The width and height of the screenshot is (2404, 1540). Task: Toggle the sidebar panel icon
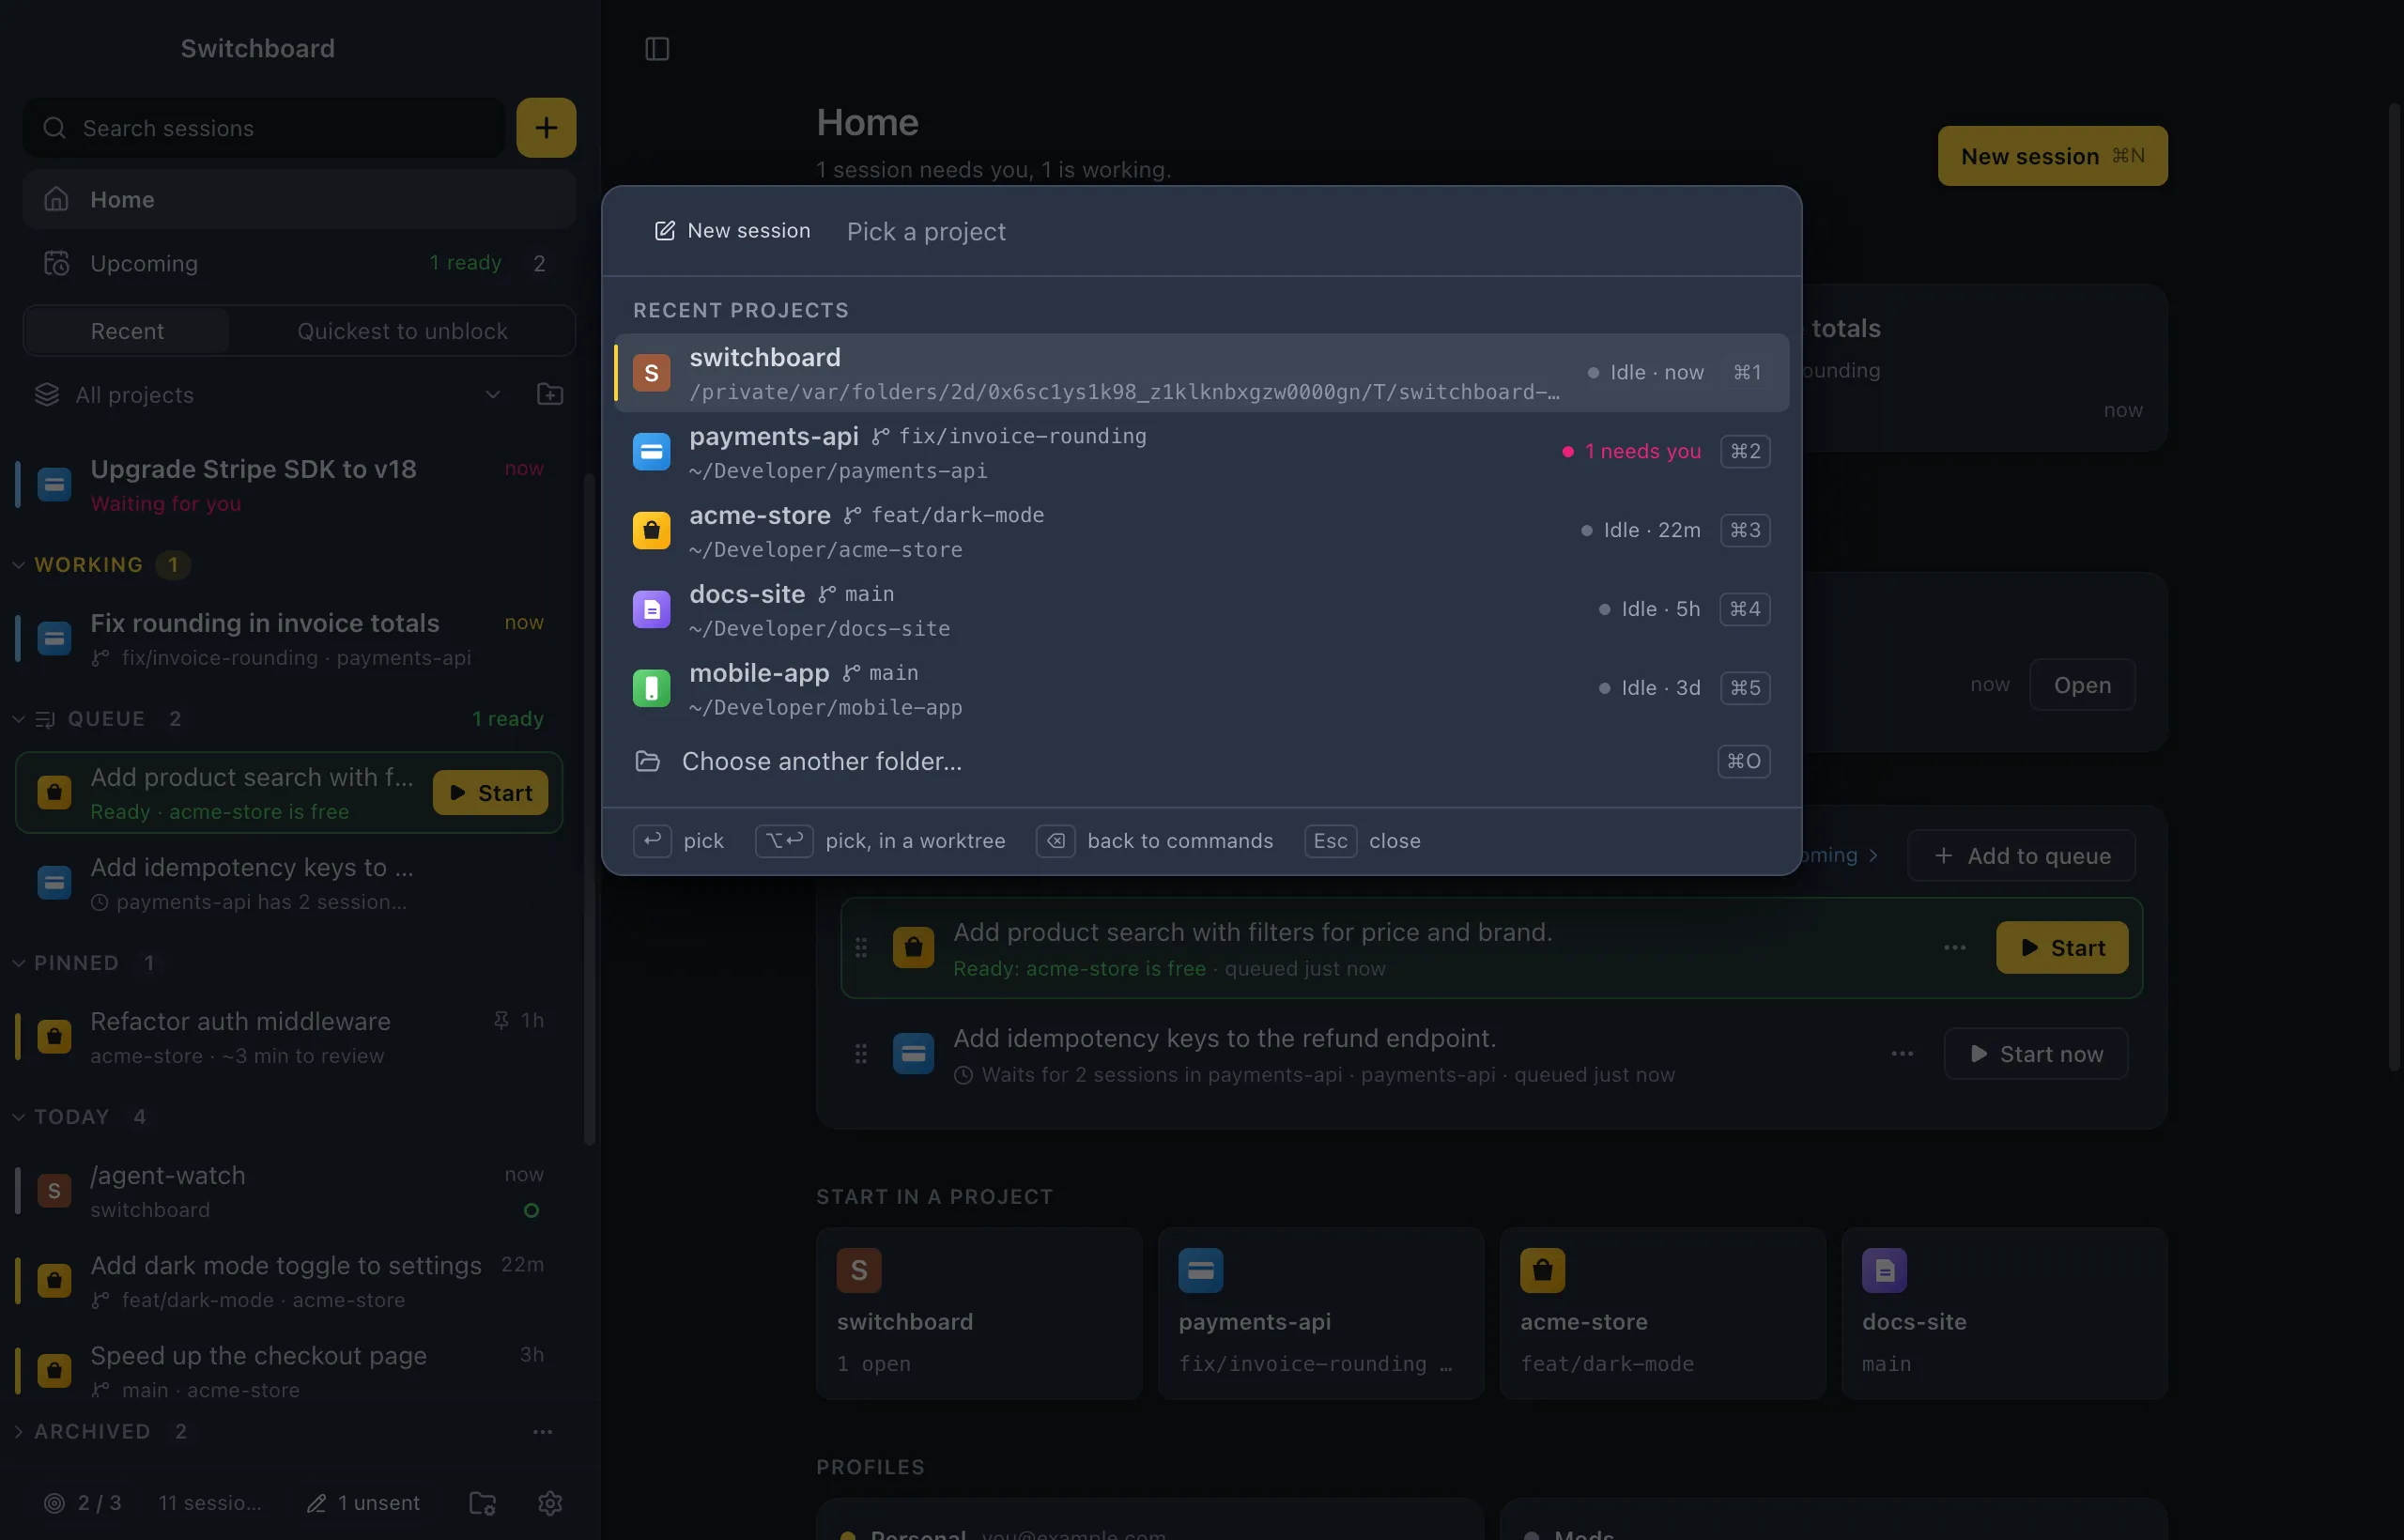pyautogui.click(x=657, y=48)
